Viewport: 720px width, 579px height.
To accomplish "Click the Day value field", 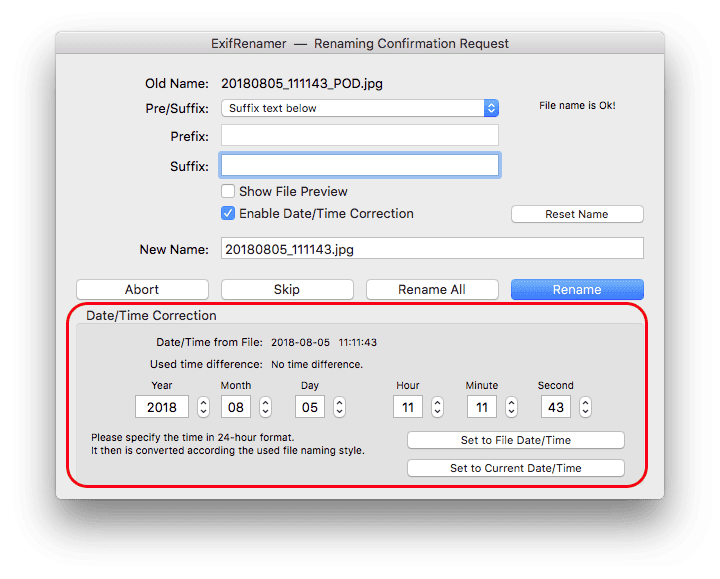I will coord(310,407).
